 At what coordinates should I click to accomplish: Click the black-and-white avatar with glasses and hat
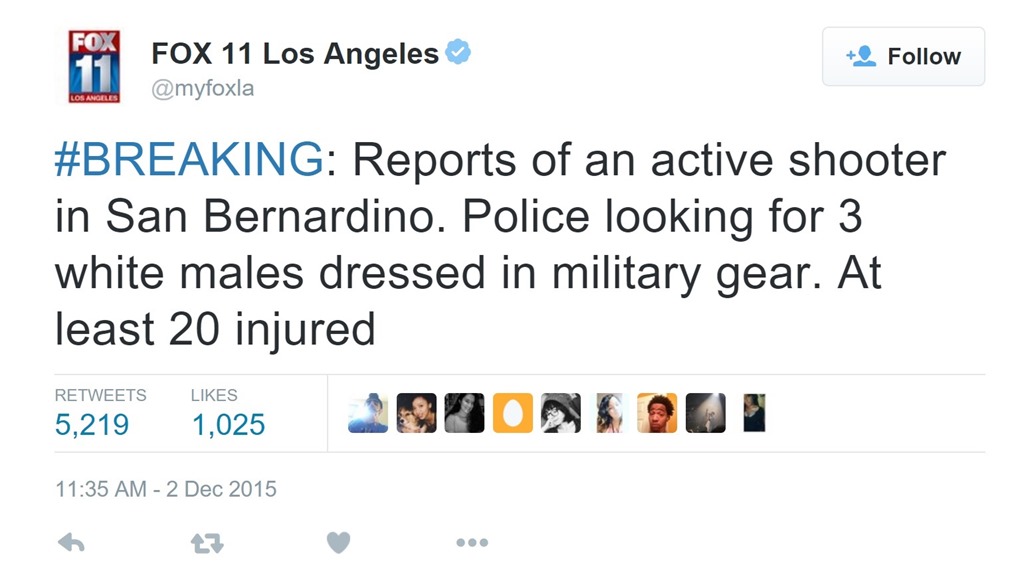tap(561, 412)
